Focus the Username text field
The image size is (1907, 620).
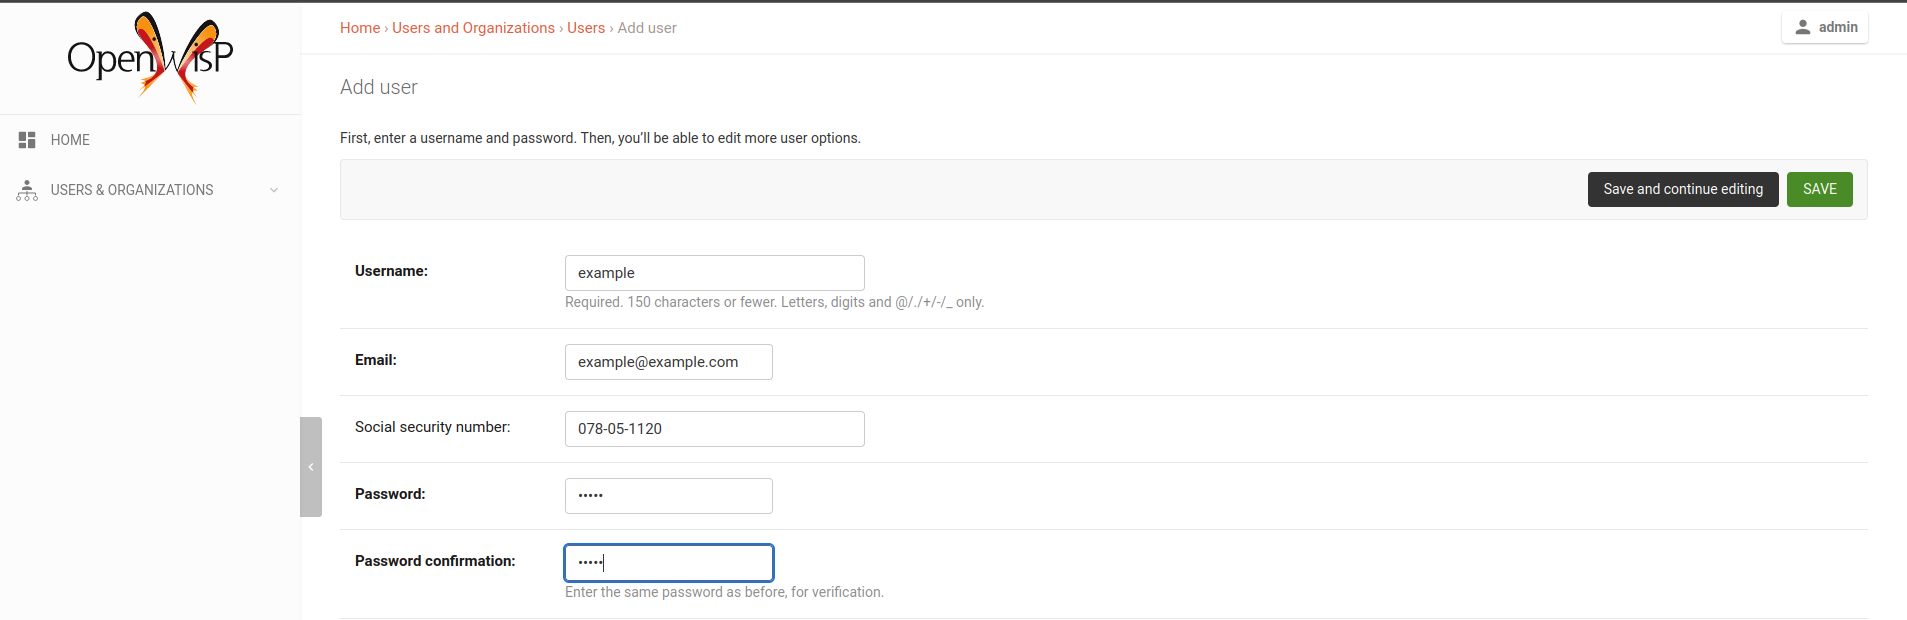[x=714, y=273]
